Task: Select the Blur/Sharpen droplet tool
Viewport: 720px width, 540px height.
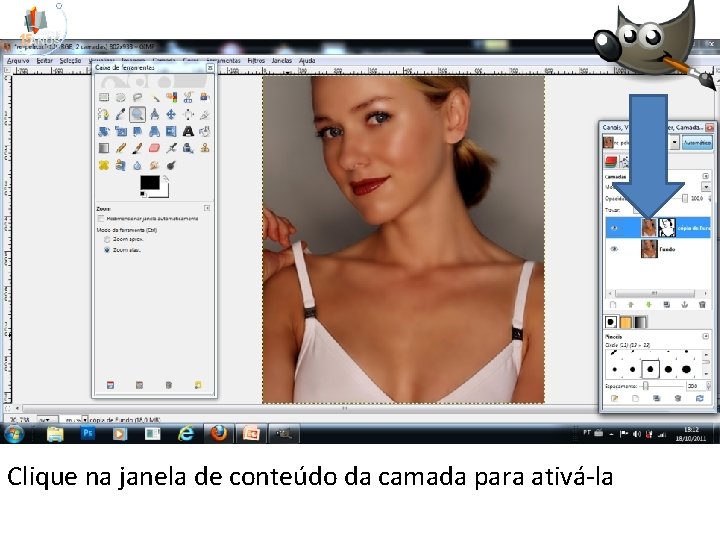Action: [x=137, y=165]
